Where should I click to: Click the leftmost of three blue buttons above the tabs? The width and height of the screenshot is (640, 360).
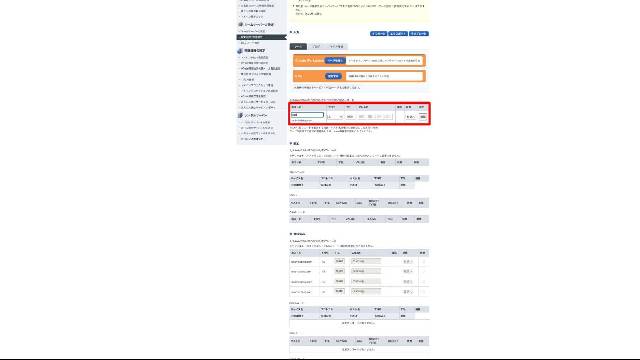[378, 34]
